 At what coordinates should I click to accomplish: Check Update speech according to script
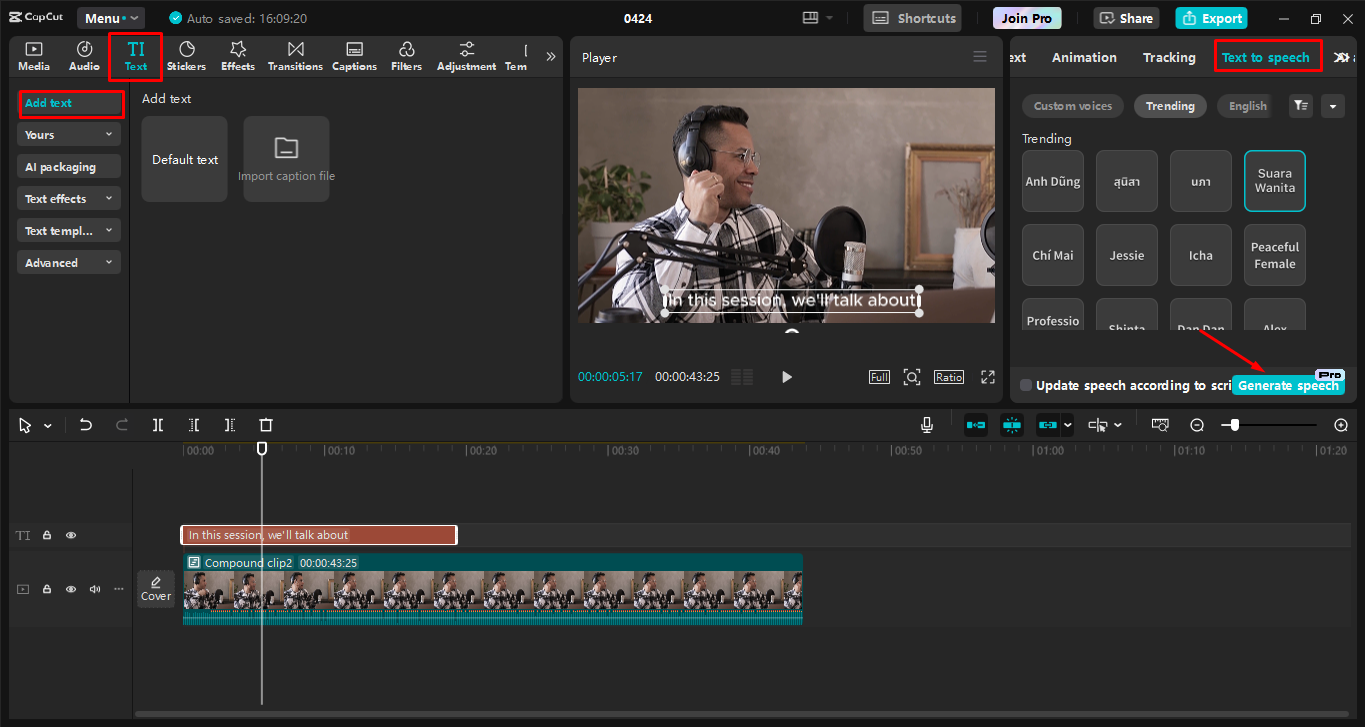1026,385
